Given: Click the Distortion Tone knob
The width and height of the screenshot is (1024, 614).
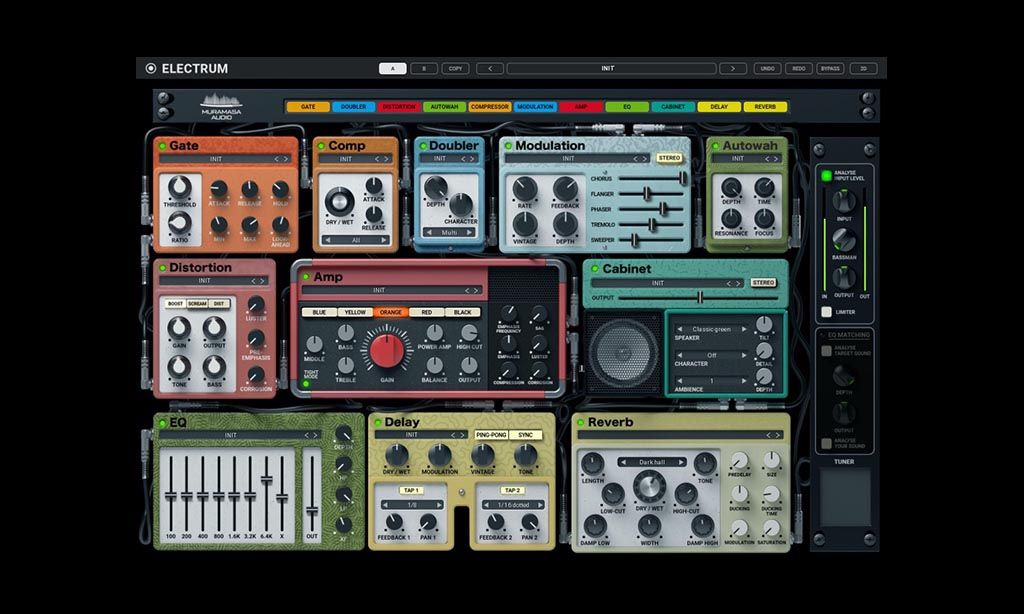Looking at the screenshot, I should click(179, 368).
